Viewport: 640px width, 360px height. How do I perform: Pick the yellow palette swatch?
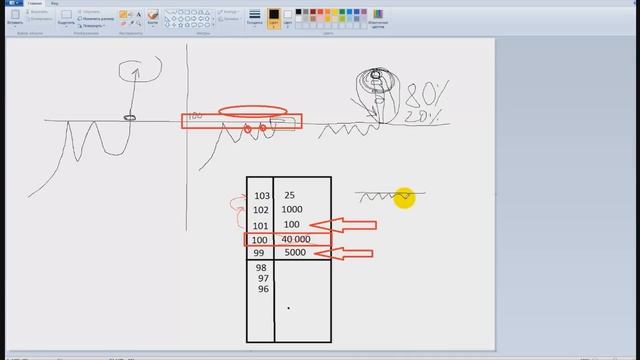click(x=335, y=11)
